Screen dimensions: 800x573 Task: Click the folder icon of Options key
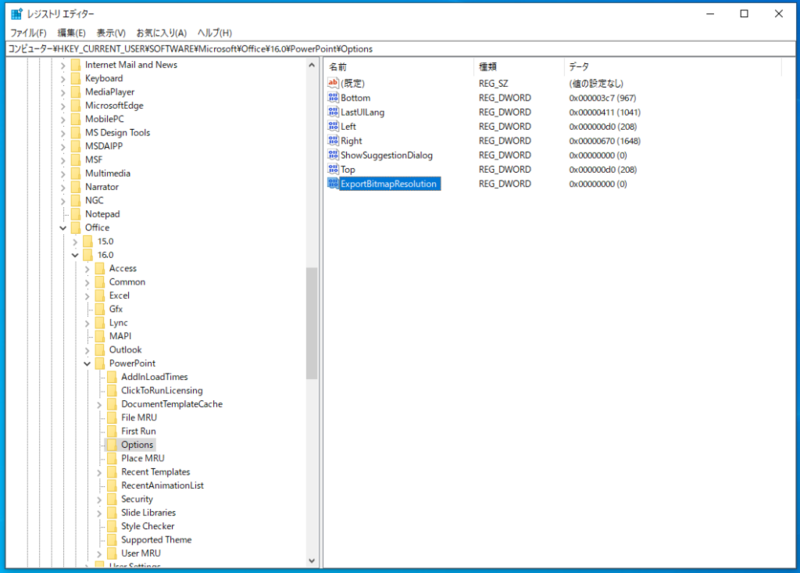112,445
